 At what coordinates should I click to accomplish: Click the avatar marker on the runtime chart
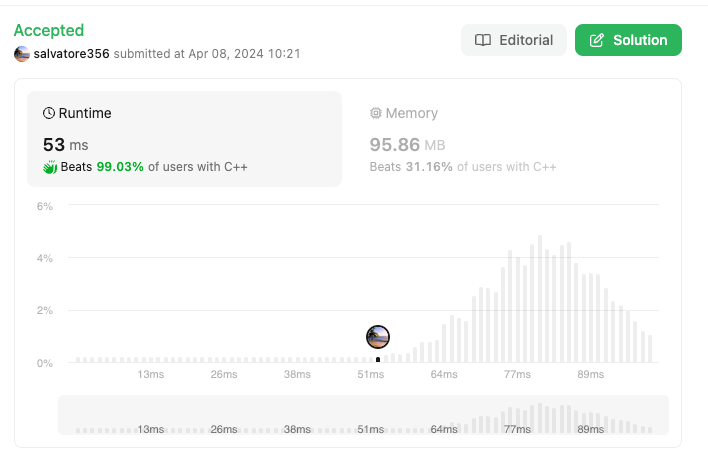pos(378,337)
